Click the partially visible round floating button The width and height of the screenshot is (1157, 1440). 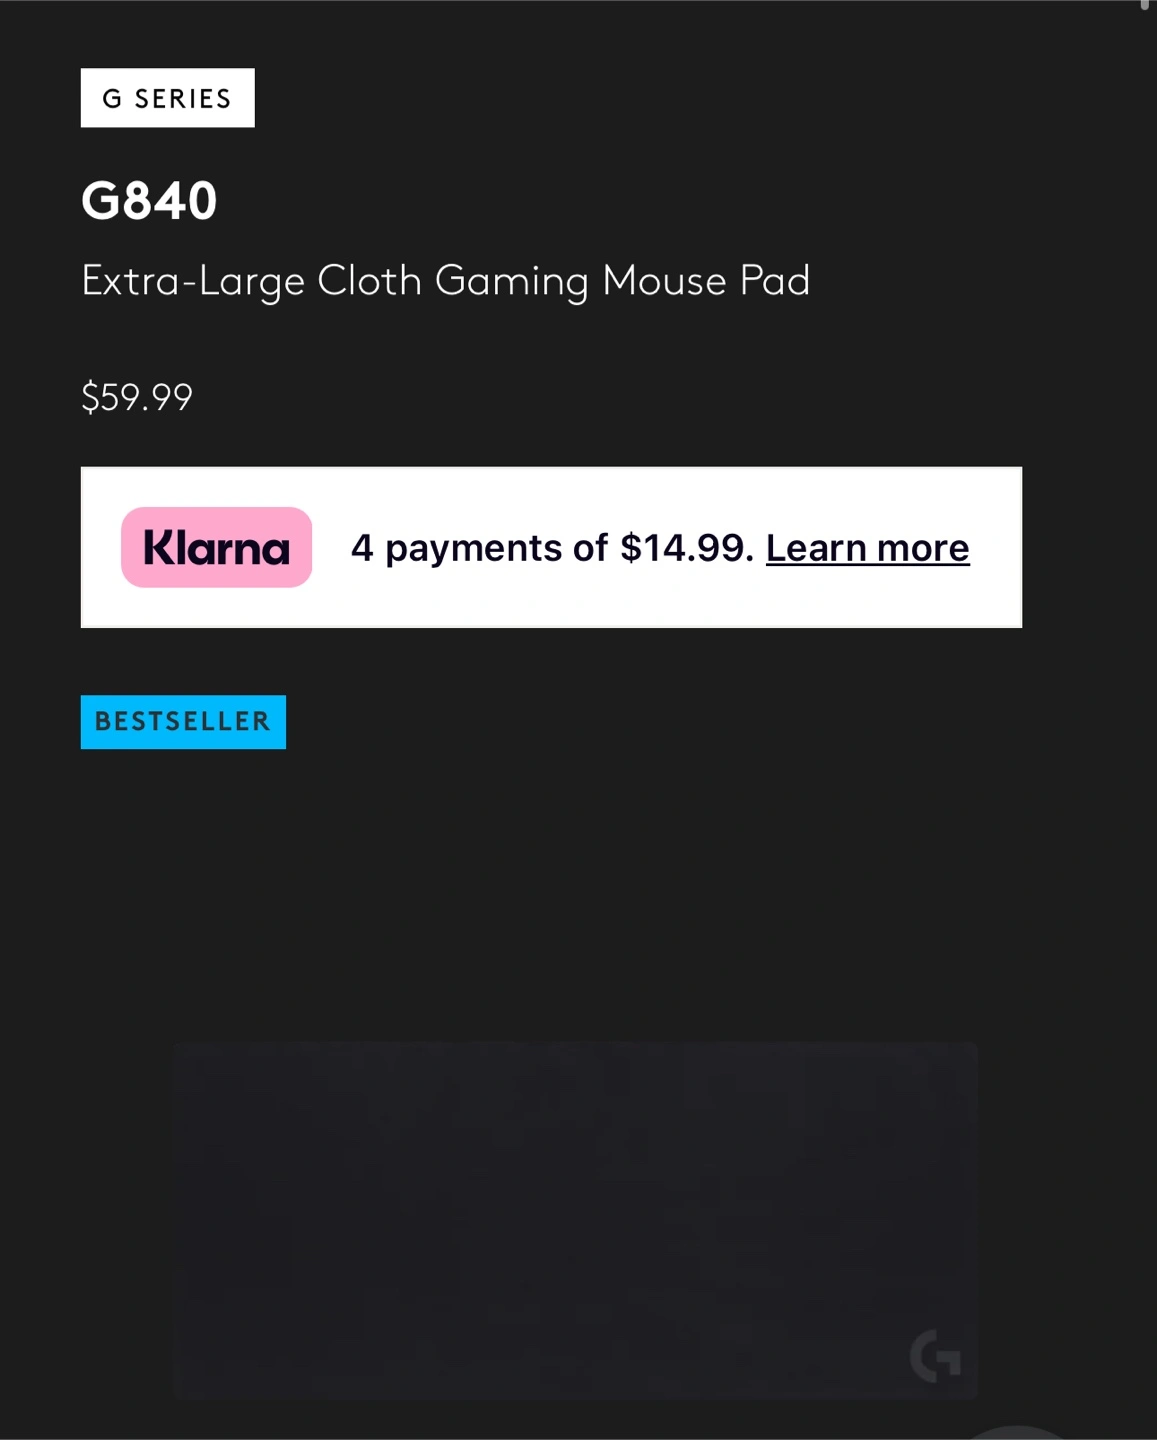pyautogui.click(x=1016, y=1432)
